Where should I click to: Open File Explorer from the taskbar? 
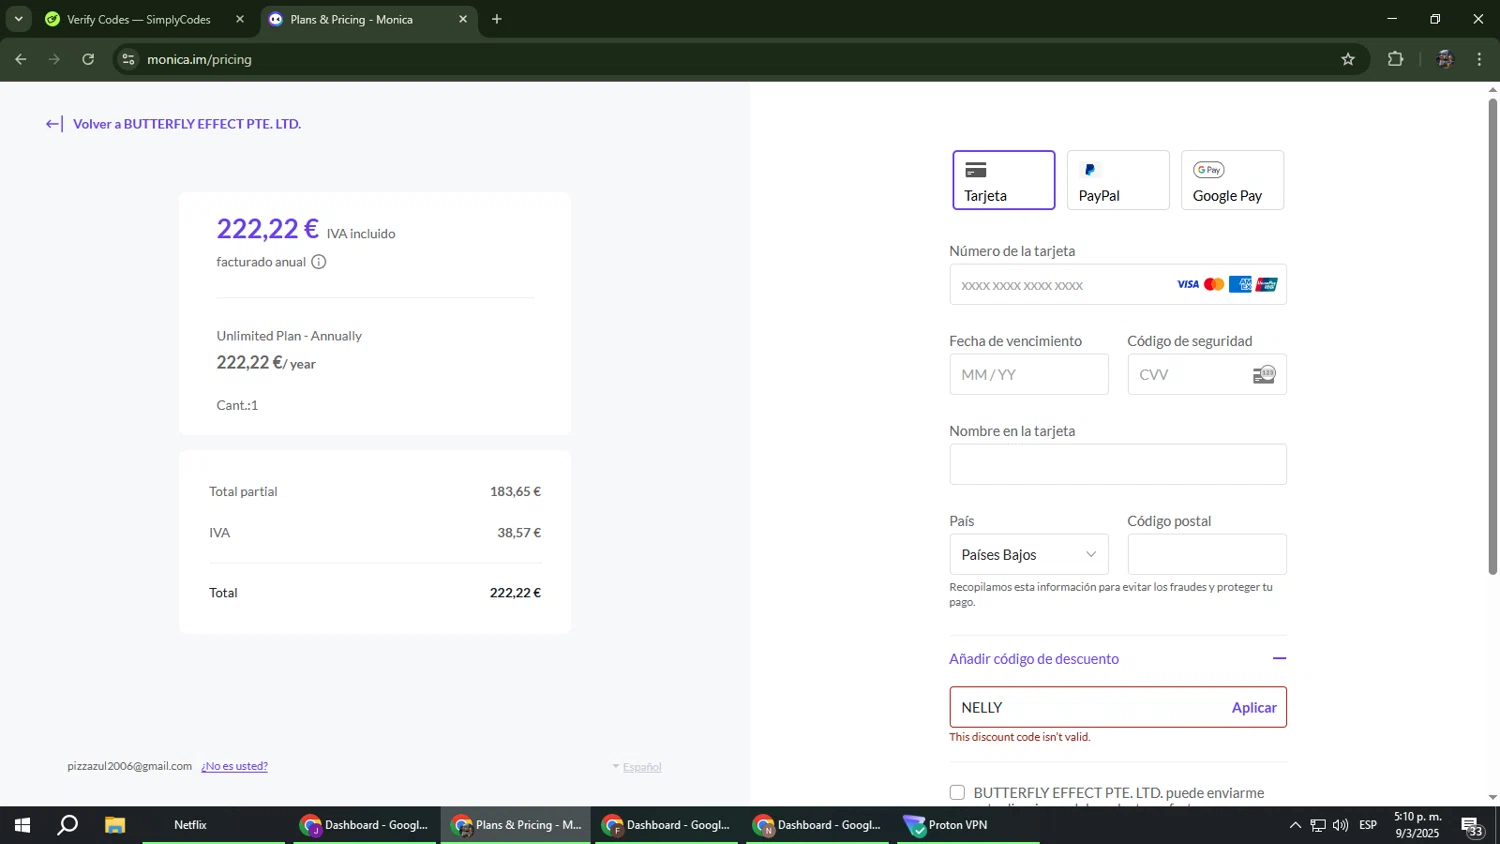click(115, 825)
